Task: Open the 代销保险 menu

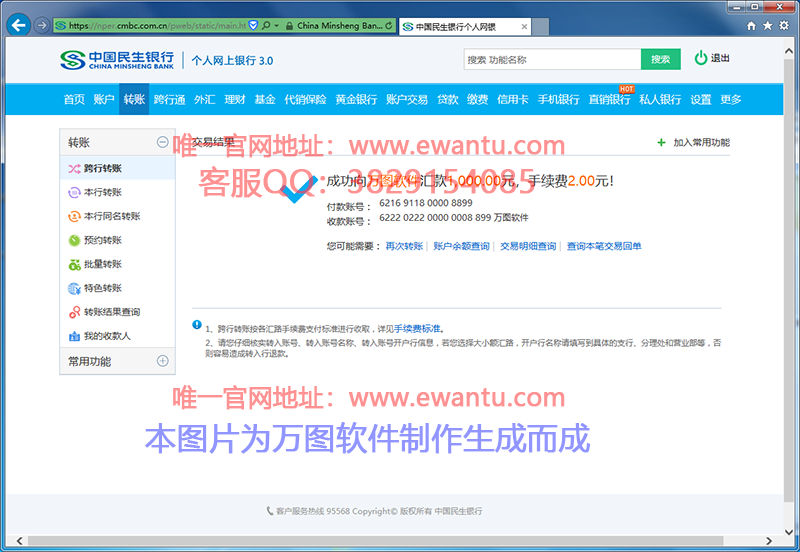Action: click(x=305, y=99)
